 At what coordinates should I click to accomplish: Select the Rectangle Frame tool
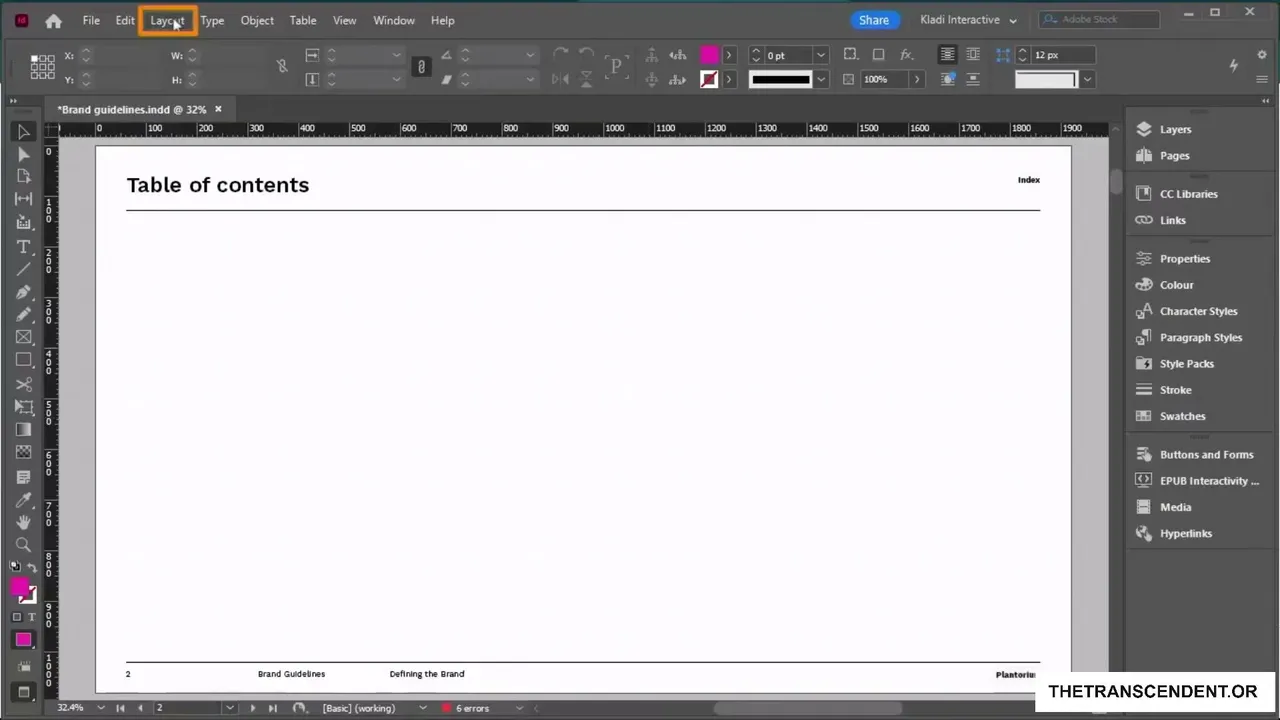[x=24, y=337]
